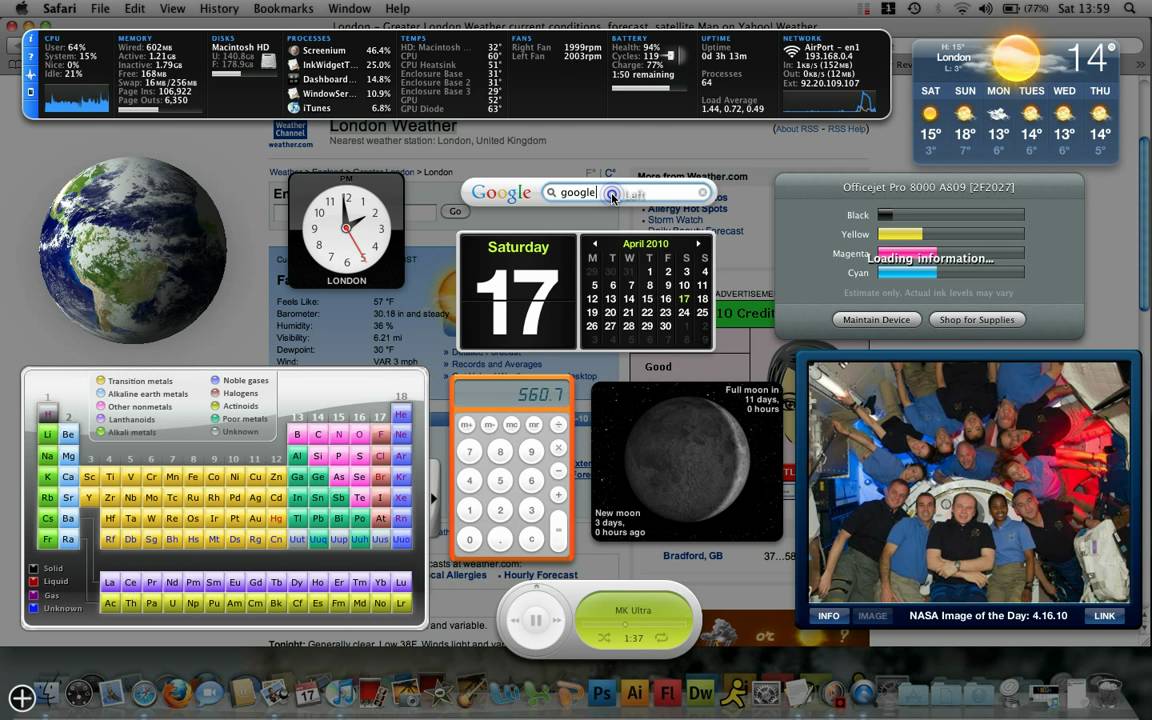This screenshot has width=1152, height=720.
Task: Click the IMAGE tab in NASA widget
Action: pos(872,616)
